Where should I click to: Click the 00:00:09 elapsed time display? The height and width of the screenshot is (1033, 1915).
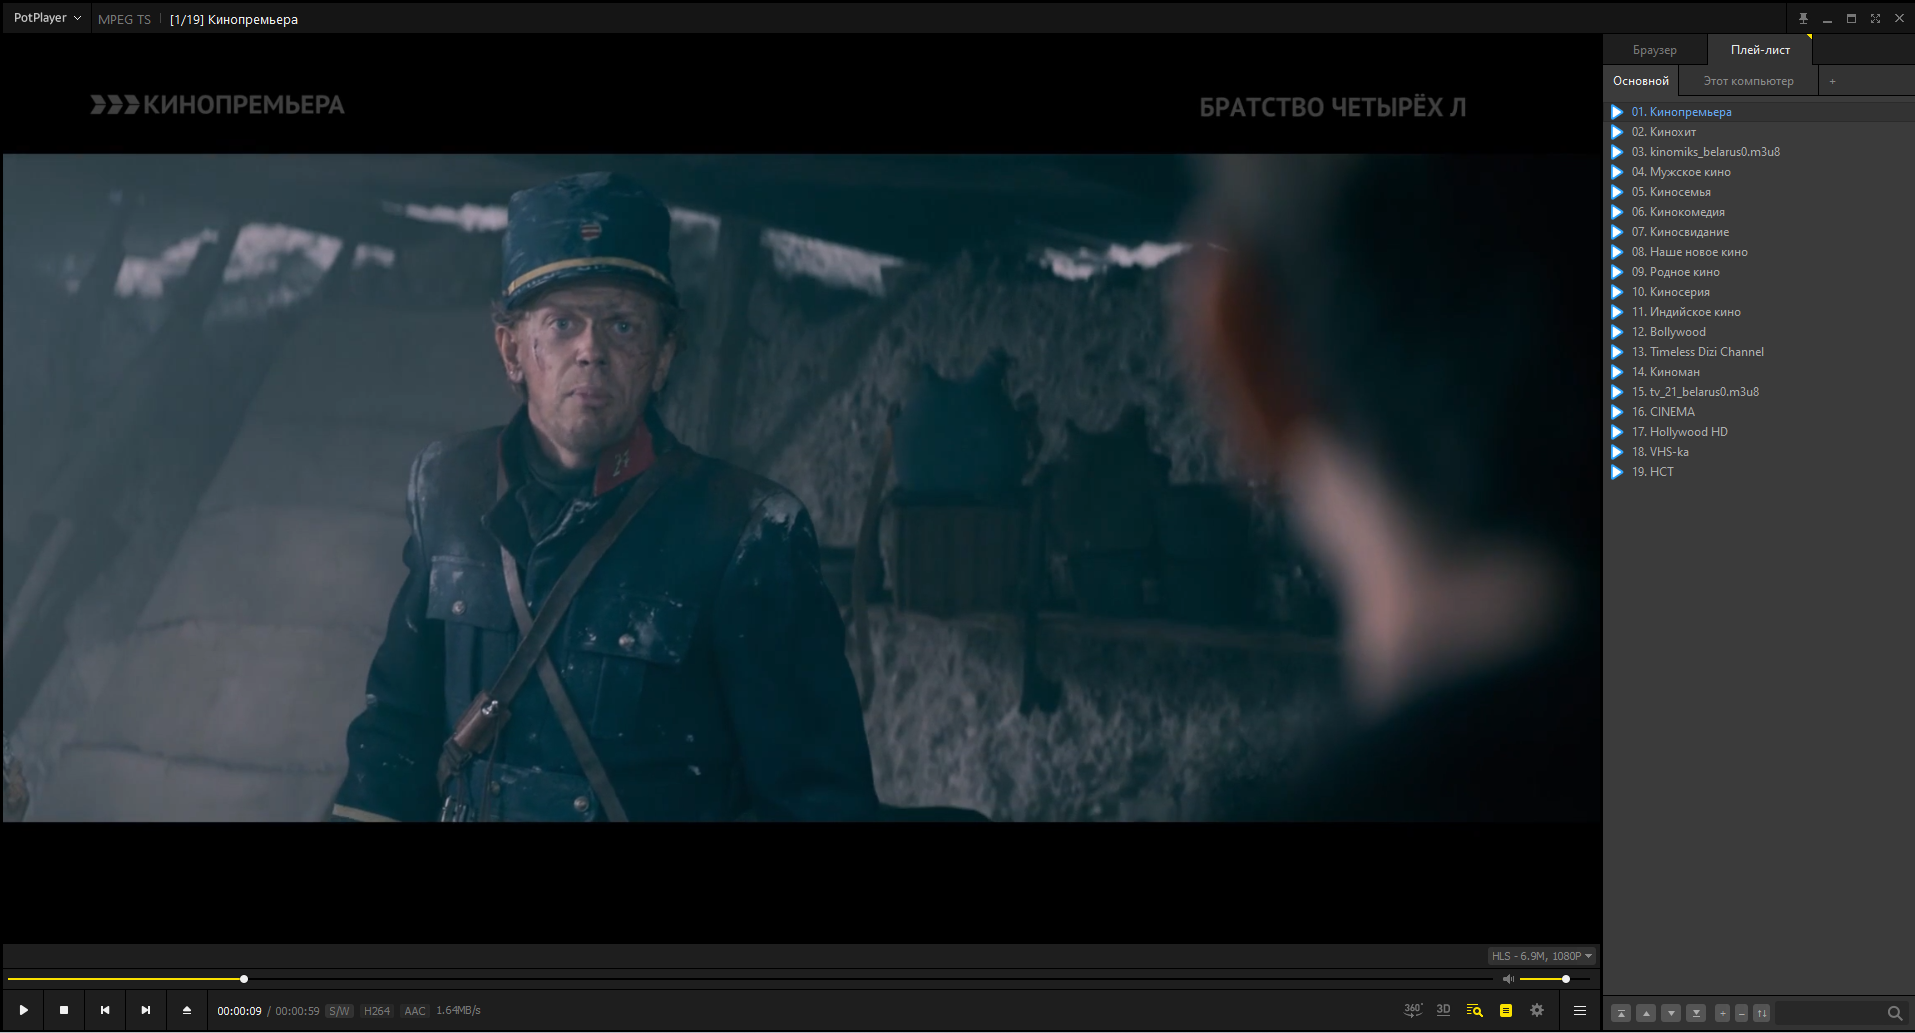tap(239, 1011)
